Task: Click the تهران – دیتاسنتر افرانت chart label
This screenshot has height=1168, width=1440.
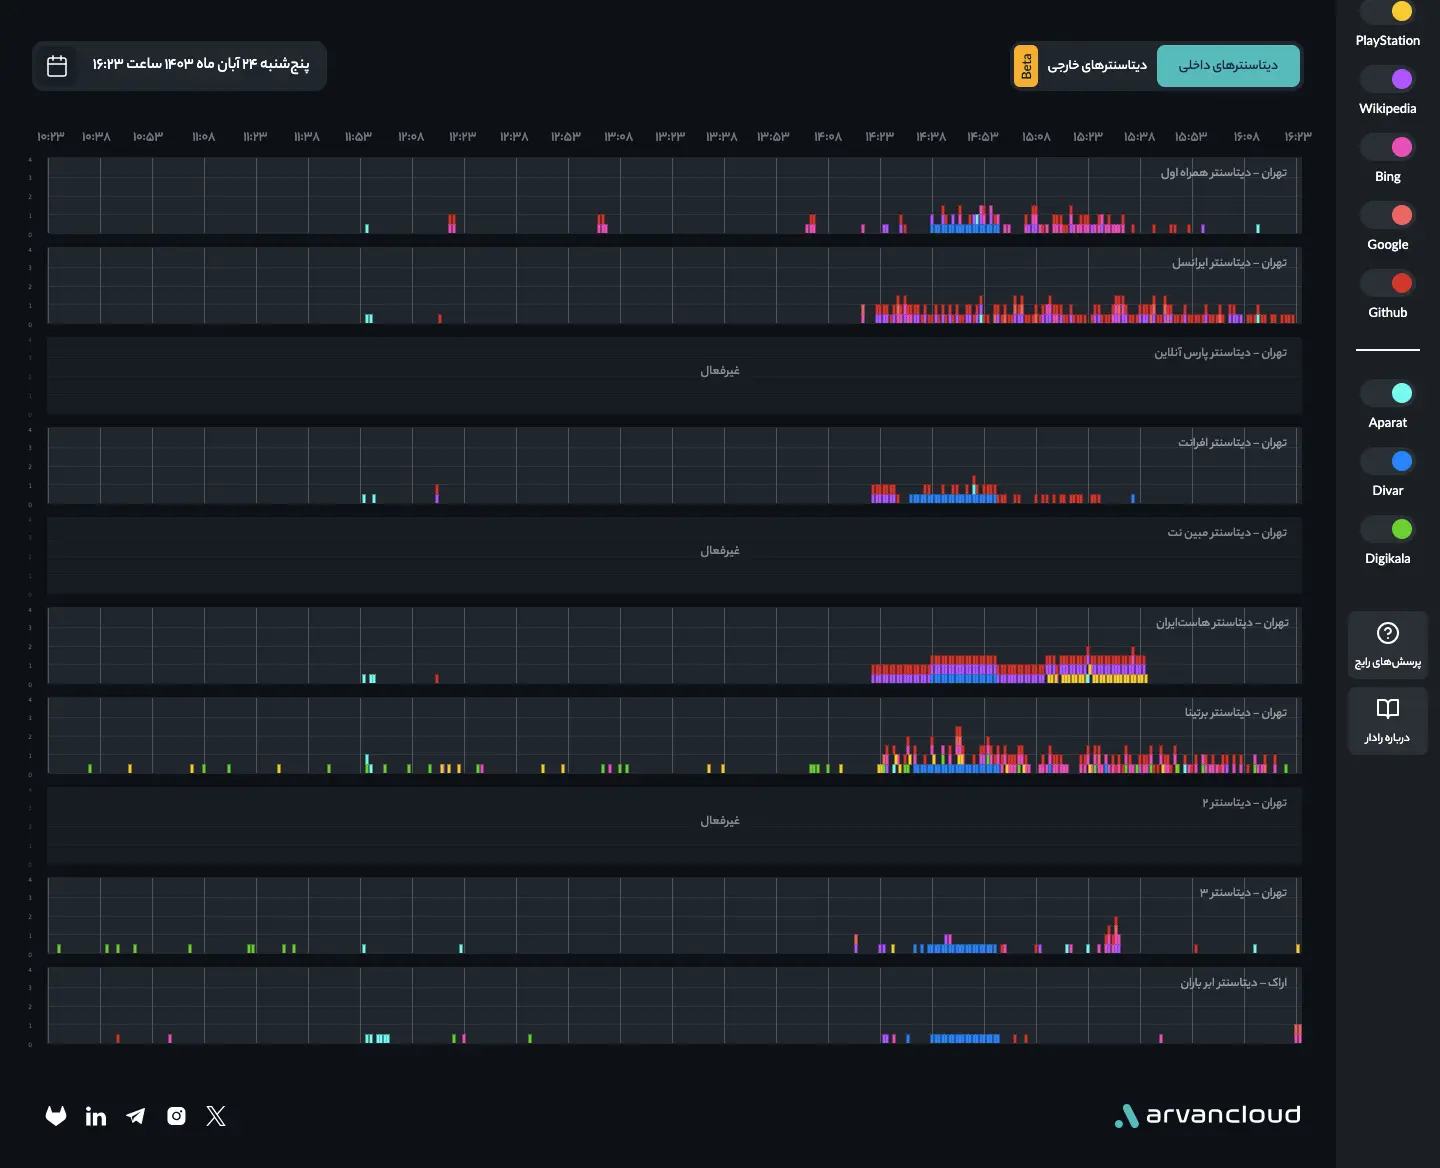Action: (x=1232, y=443)
